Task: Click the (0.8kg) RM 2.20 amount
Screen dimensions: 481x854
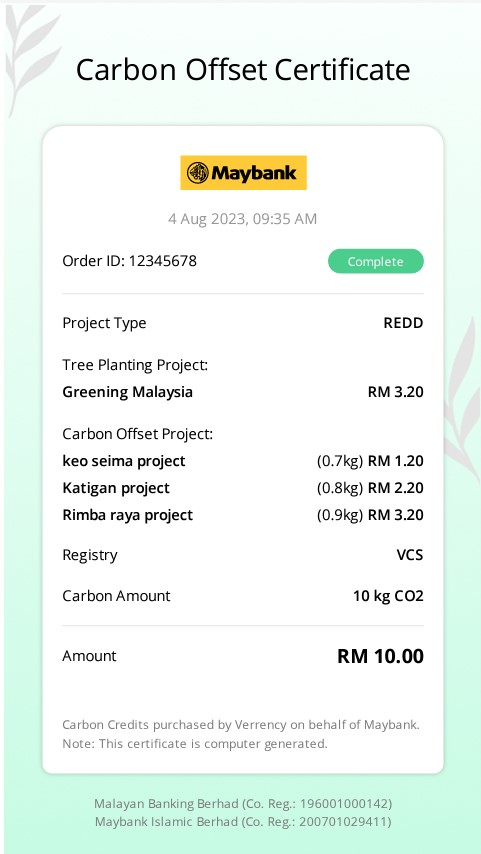Action: click(x=370, y=488)
